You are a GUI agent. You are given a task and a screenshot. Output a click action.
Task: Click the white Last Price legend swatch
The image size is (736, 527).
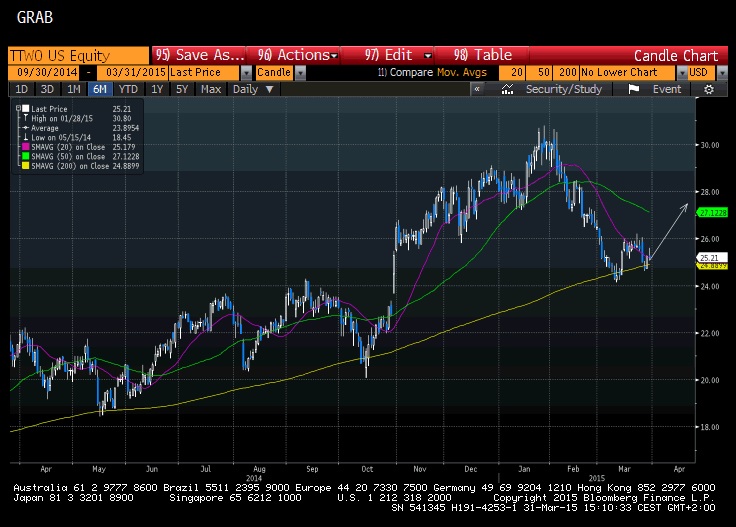[x=26, y=108]
